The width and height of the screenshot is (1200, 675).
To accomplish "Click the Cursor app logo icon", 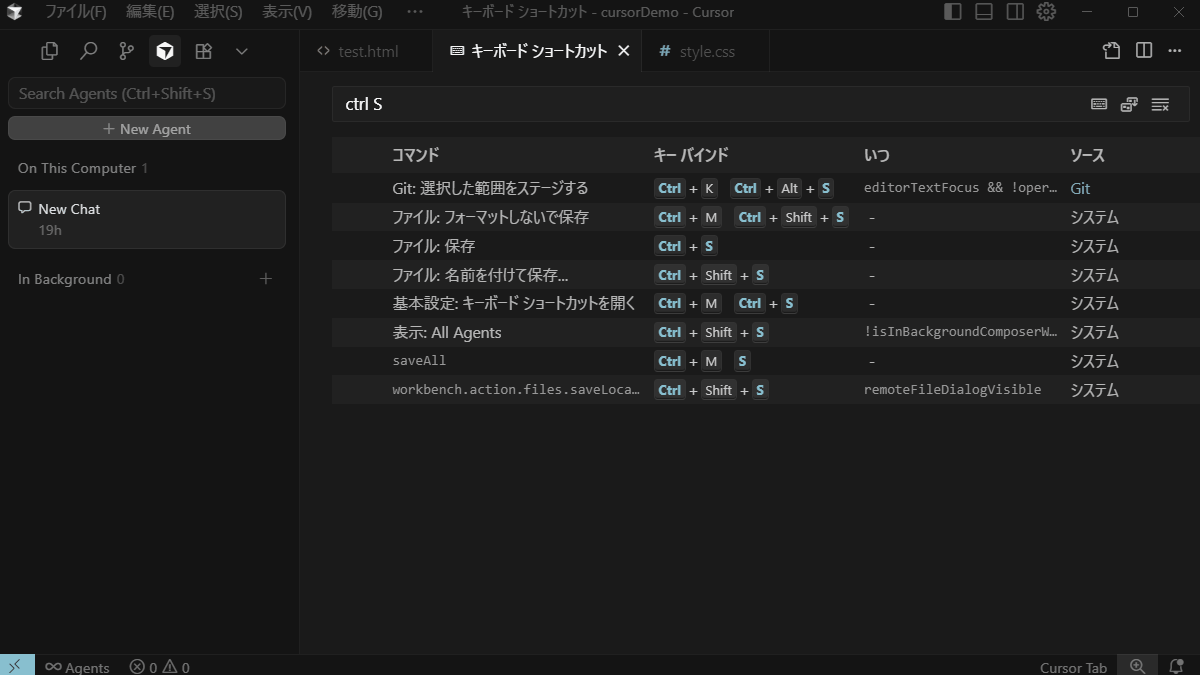I will (x=14, y=12).
